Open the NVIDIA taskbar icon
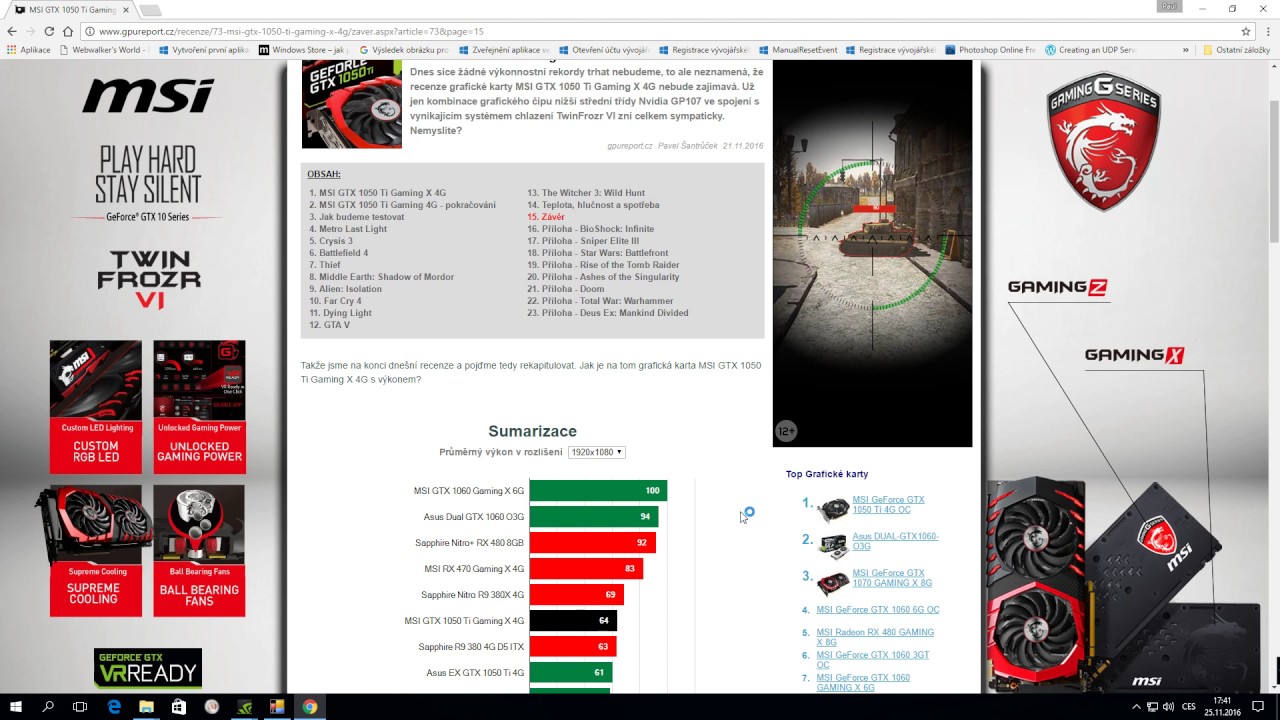This screenshot has height=720, width=1280. tap(245, 707)
